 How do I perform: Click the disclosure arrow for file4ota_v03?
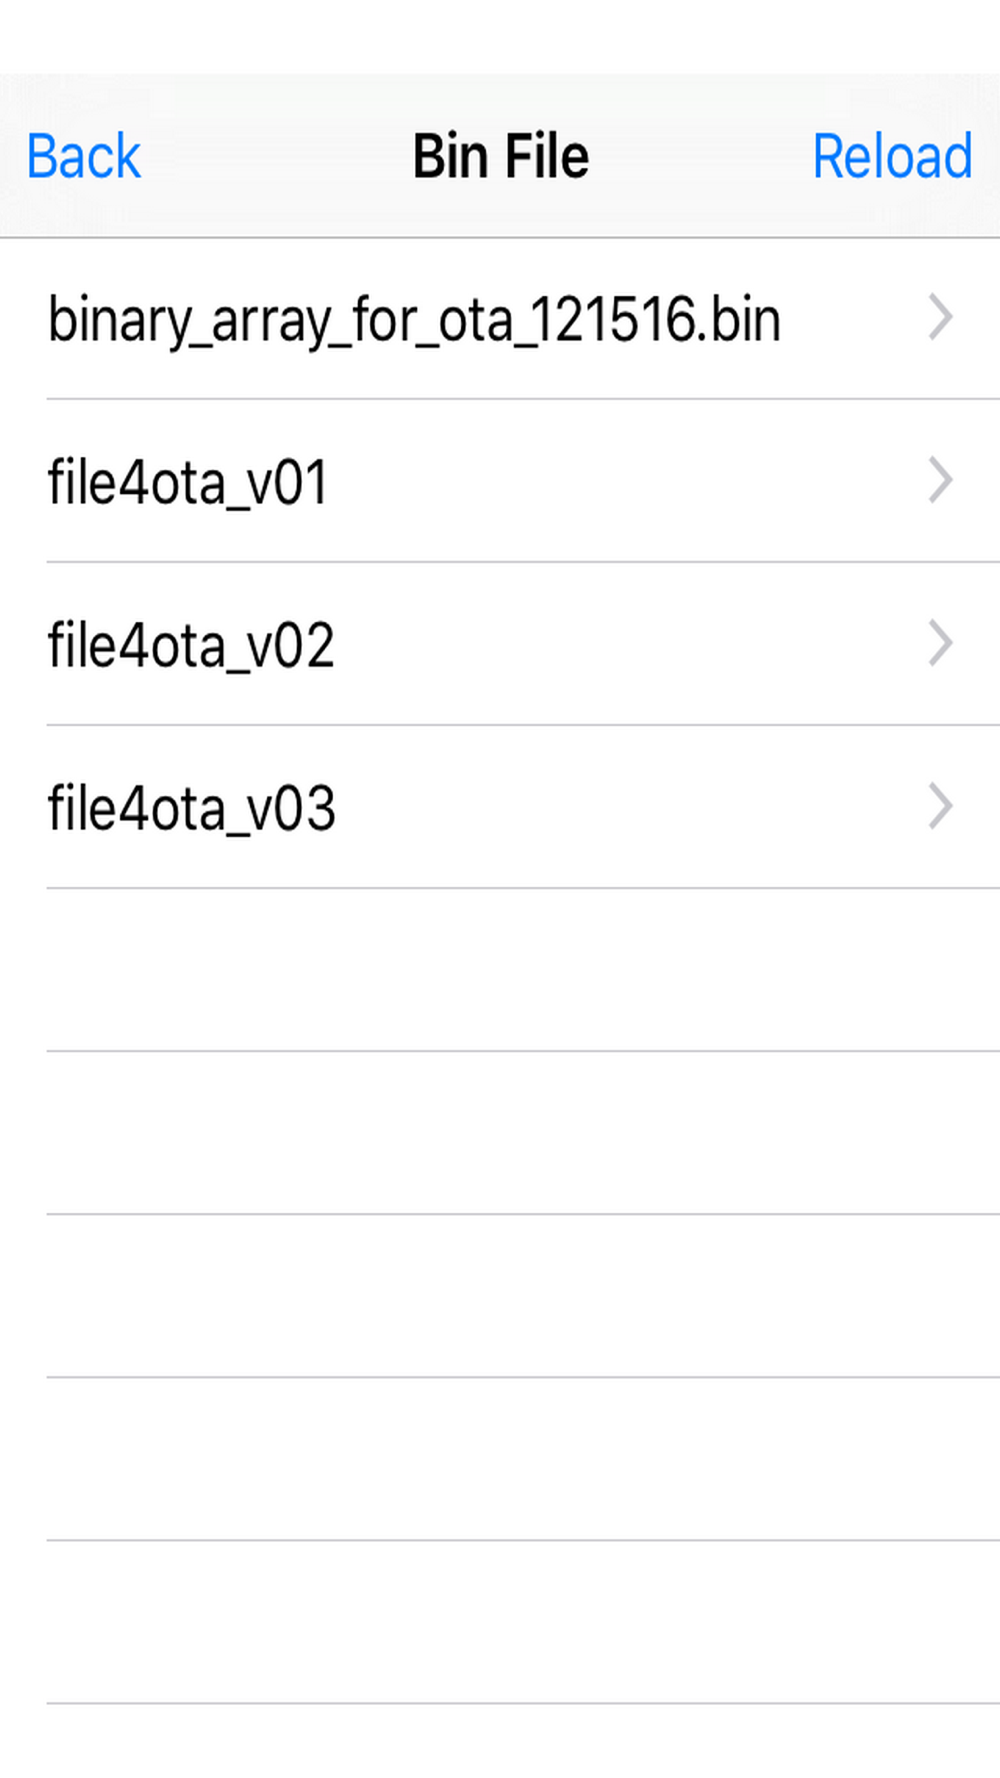939,807
